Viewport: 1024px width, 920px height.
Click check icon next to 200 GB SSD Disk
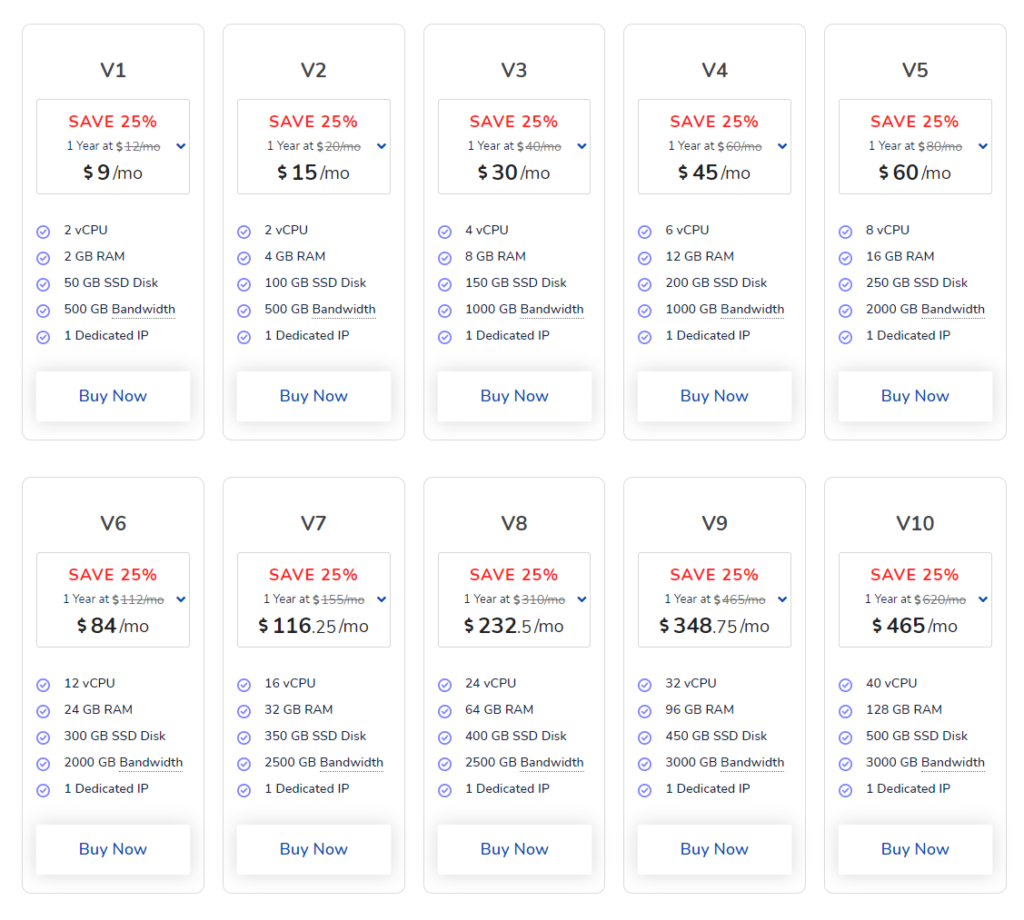click(x=645, y=284)
